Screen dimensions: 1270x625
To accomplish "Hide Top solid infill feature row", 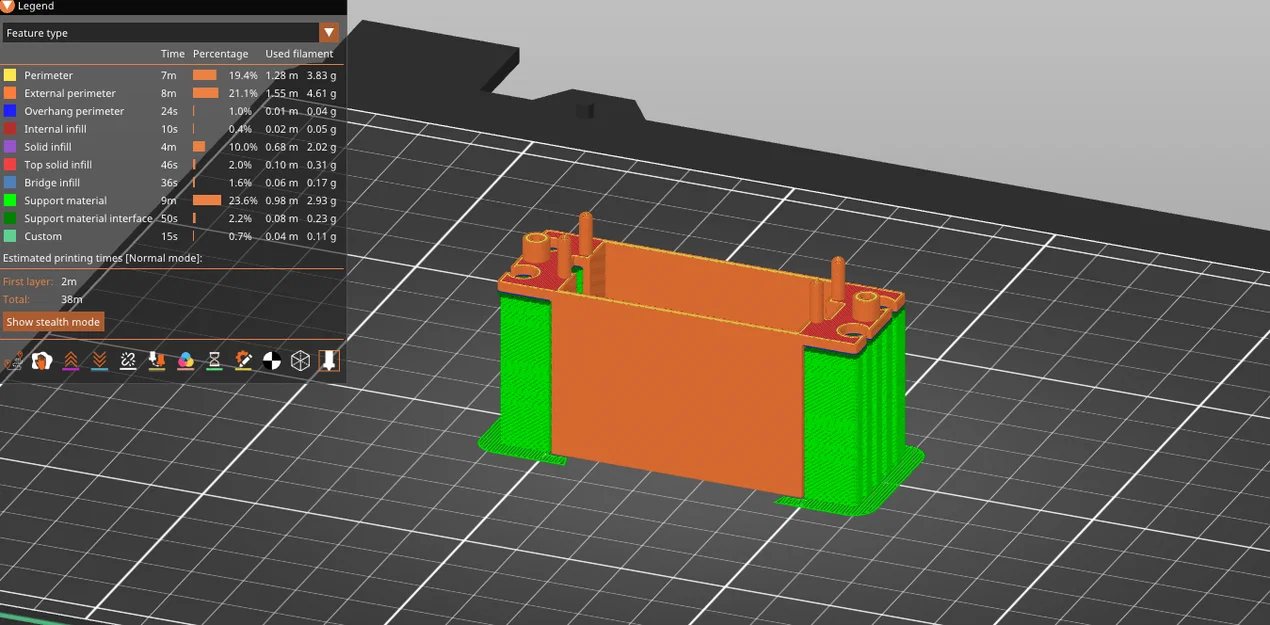I will point(171,165).
